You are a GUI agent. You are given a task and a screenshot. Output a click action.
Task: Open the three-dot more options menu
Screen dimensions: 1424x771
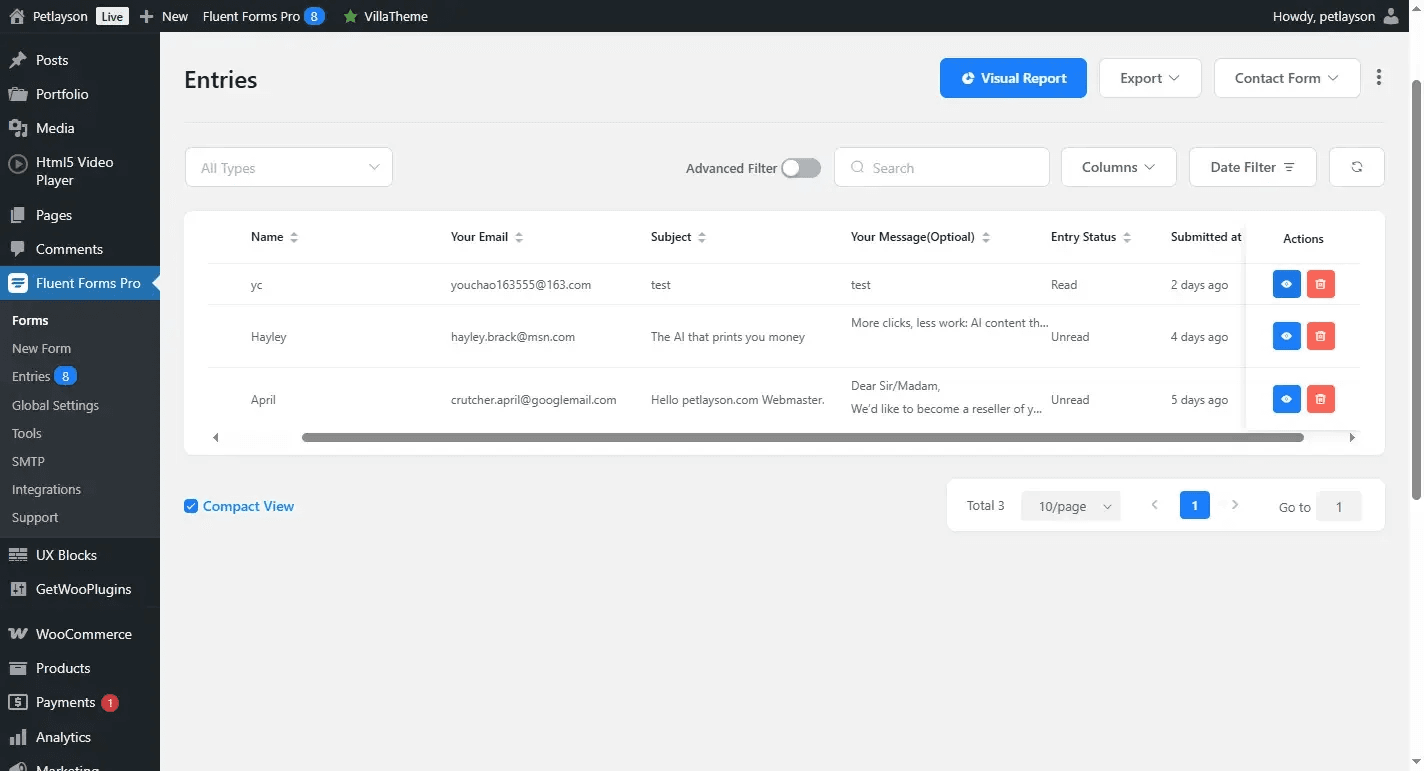tap(1379, 78)
